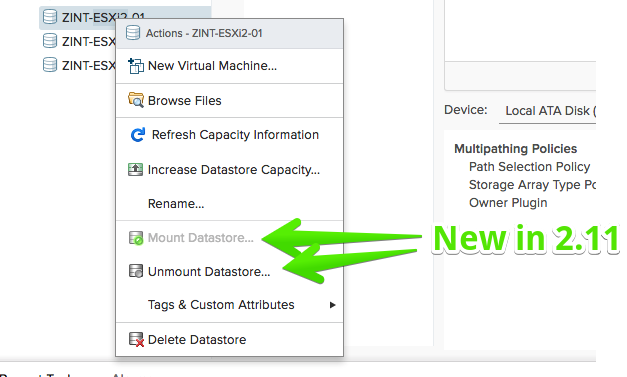This screenshot has width=627, height=377.
Task: Click the Storage Array Type Policy row
Action: pos(532,185)
